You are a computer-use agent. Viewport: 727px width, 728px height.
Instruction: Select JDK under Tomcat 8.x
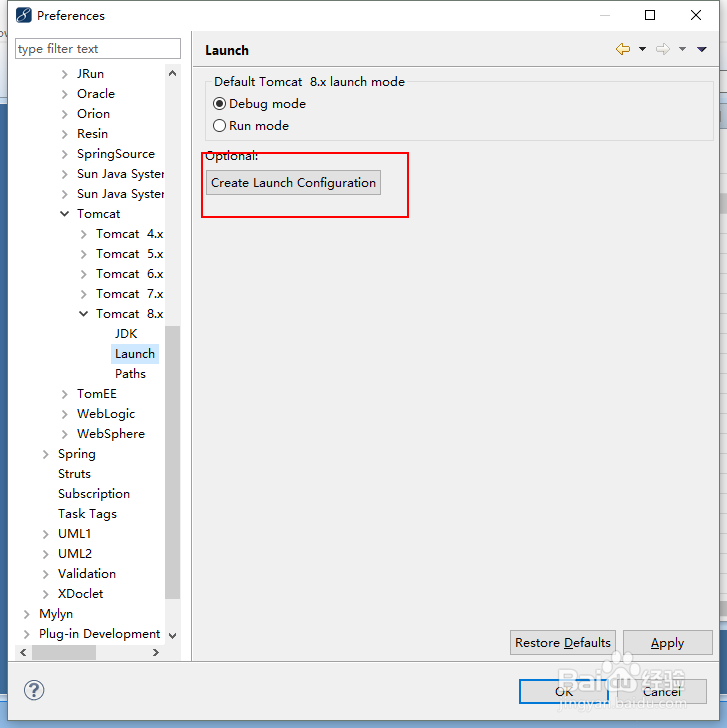coord(126,334)
